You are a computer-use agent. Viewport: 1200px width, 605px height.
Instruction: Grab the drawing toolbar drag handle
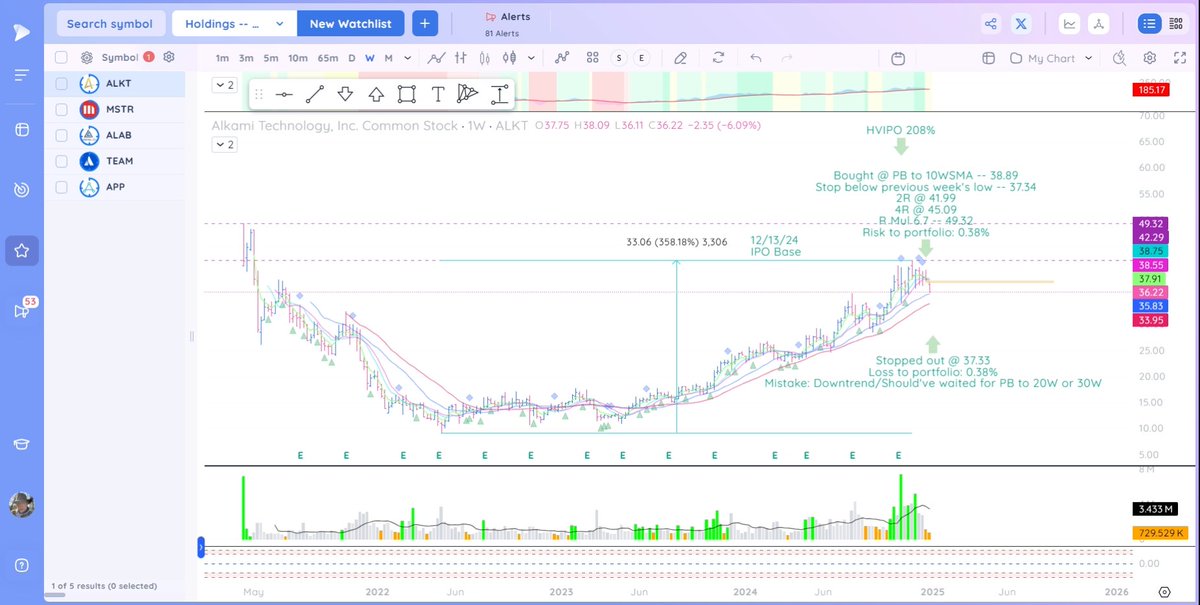point(259,94)
